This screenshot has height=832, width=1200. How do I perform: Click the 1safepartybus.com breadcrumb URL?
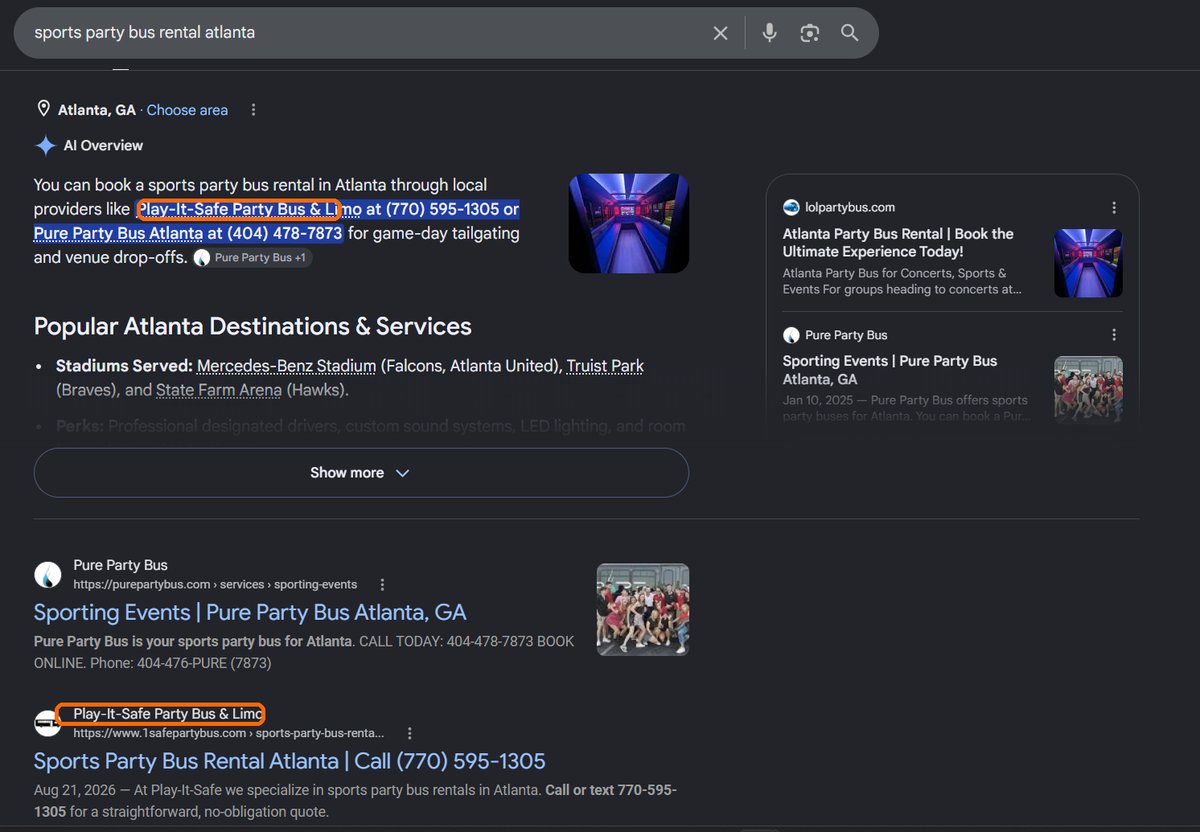tap(229, 733)
